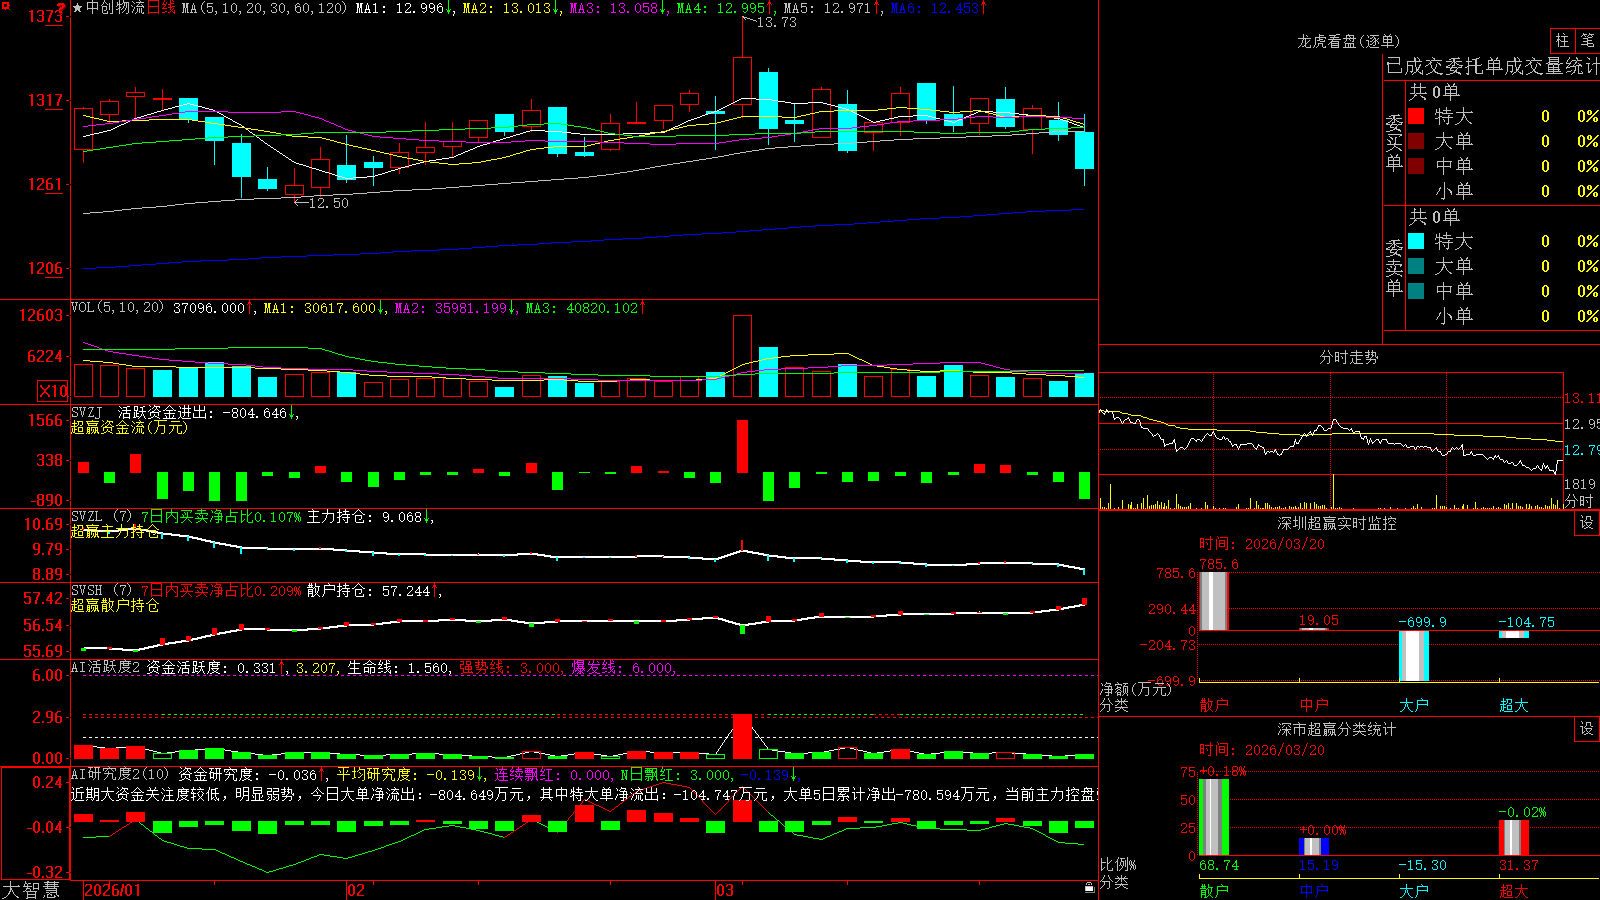Click the 大智慧 label at bottom-left
1600x900 pixels.
pyautogui.click(x=31, y=890)
